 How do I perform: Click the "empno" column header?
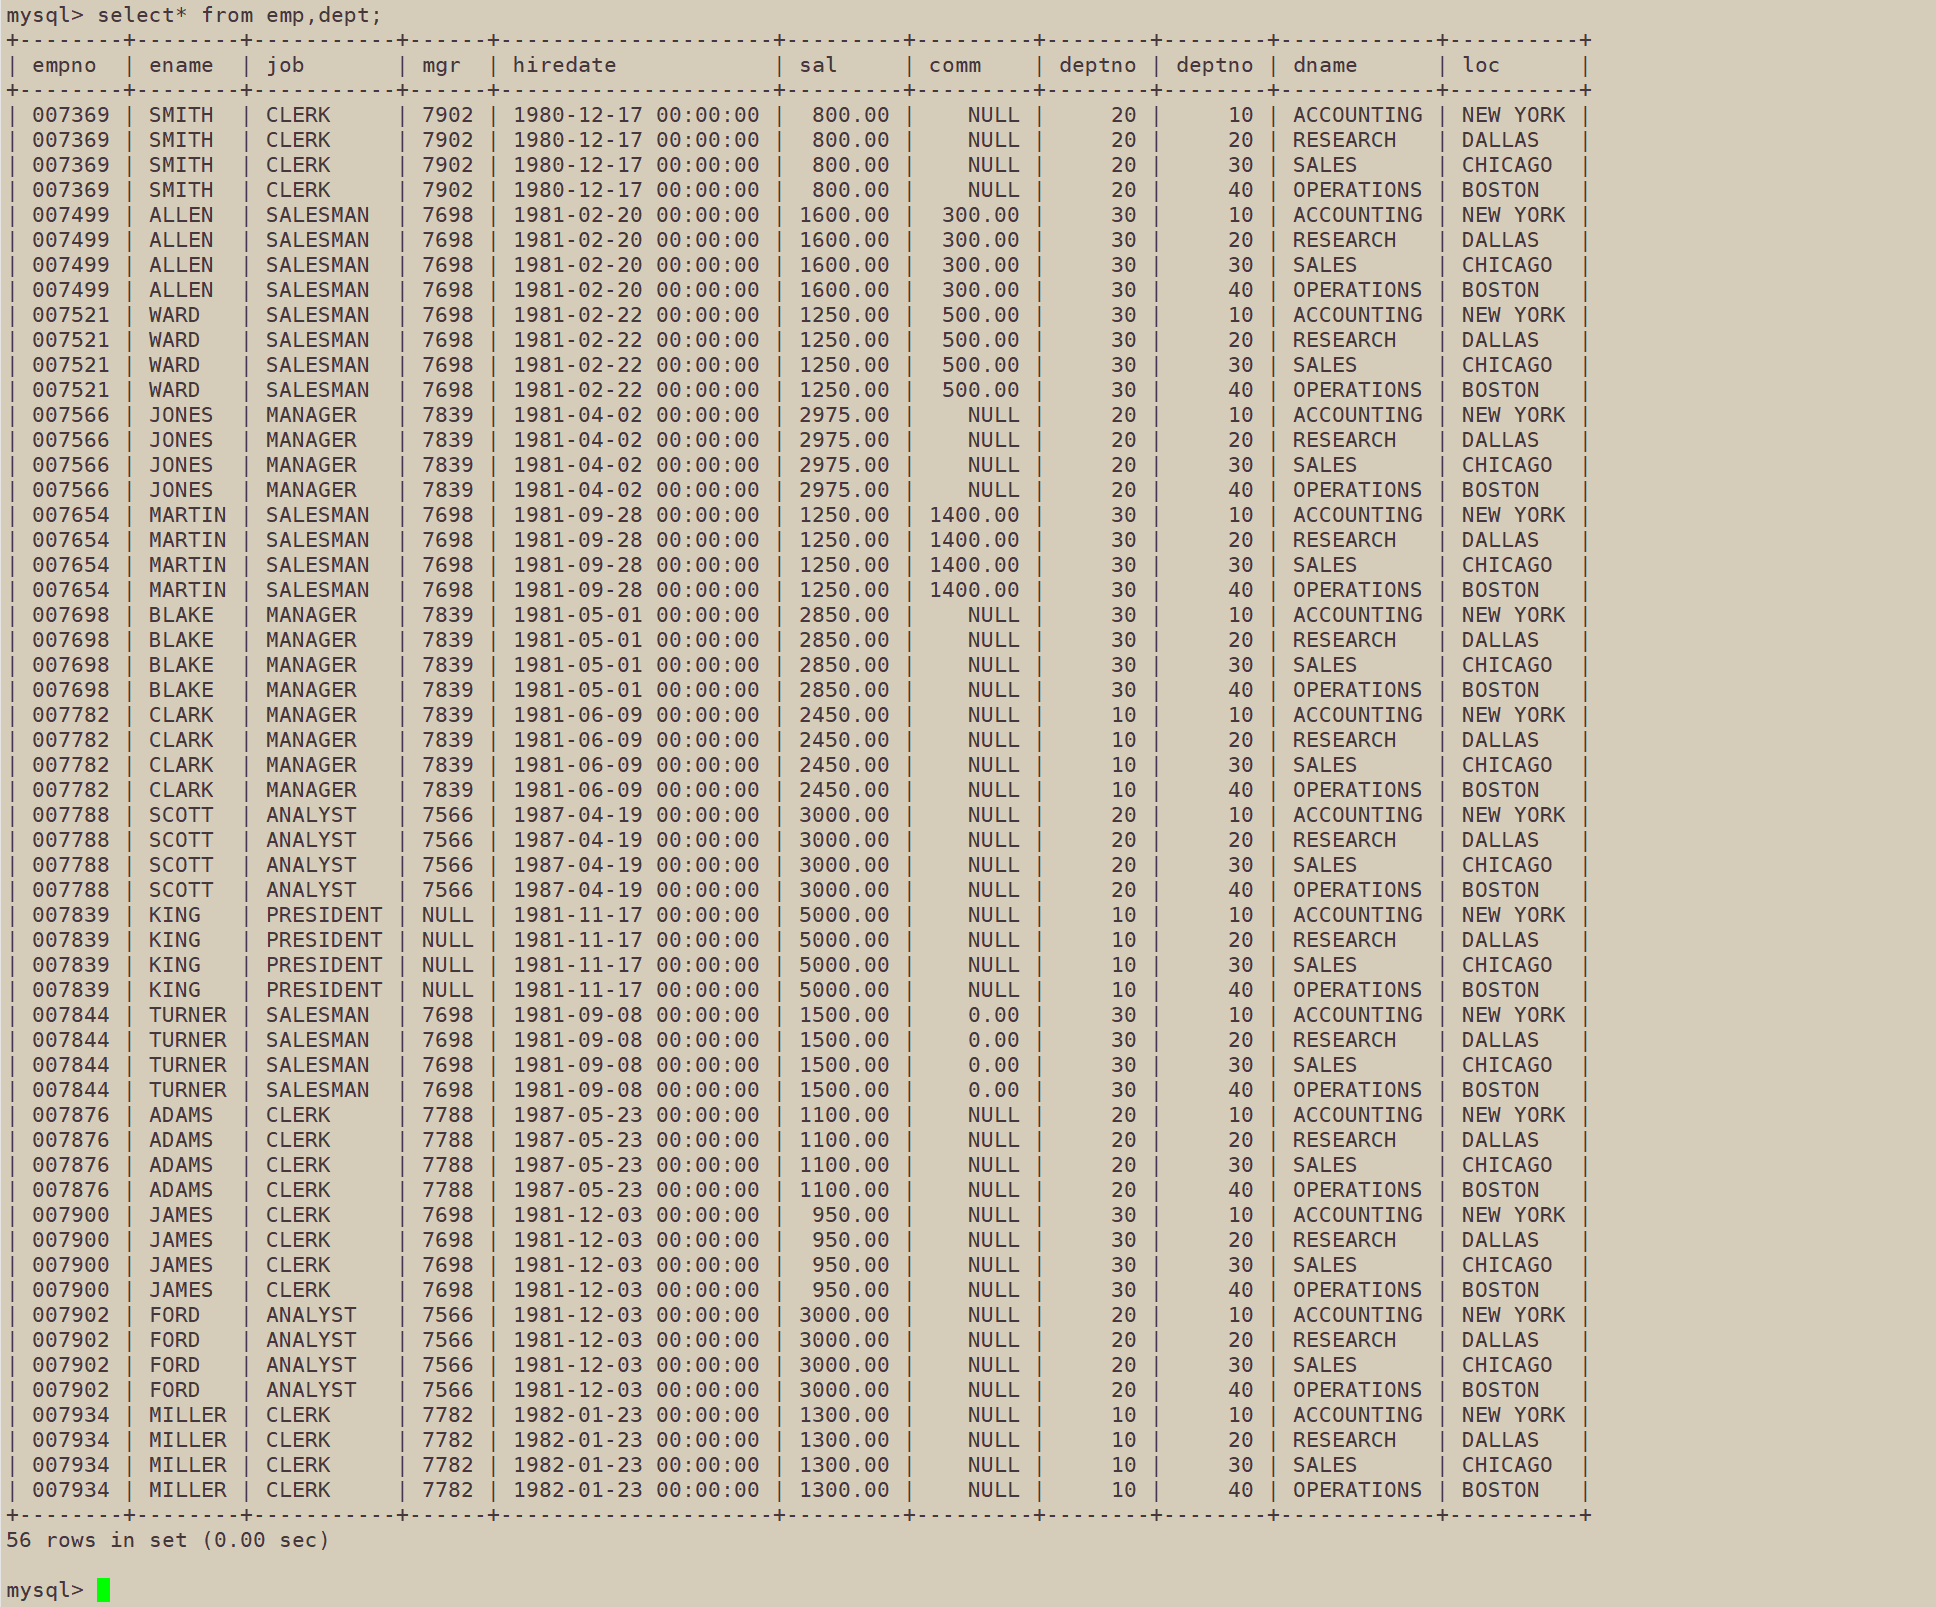click(64, 65)
